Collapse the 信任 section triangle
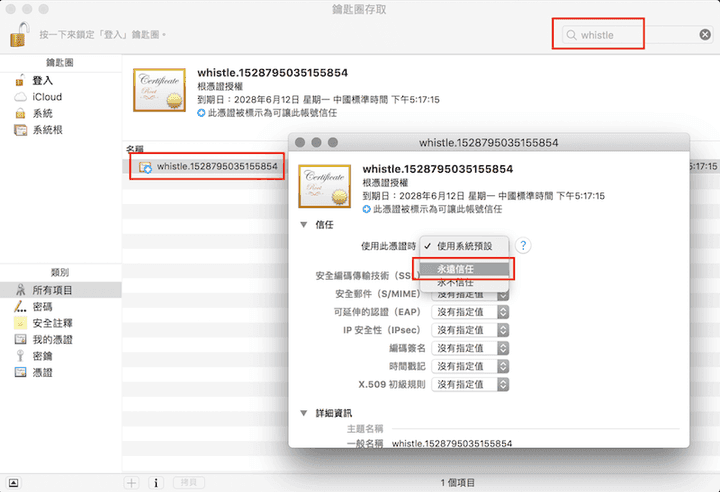 (x=304, y=225)
